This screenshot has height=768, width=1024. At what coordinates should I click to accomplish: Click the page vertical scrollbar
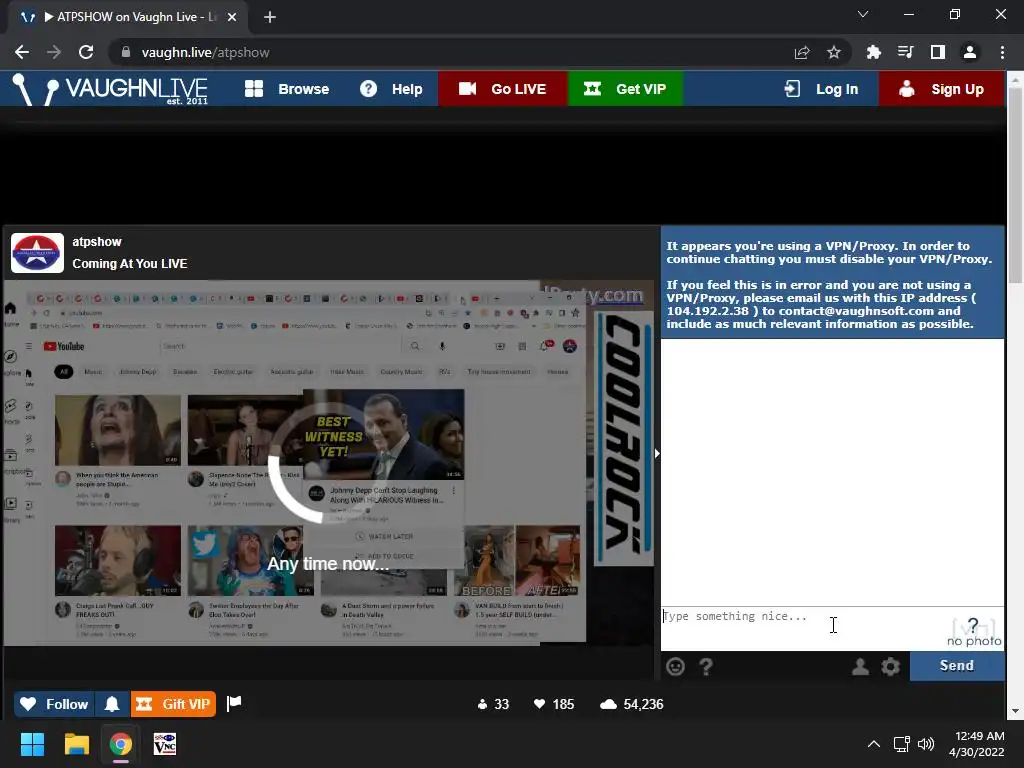pos(1015,186)
